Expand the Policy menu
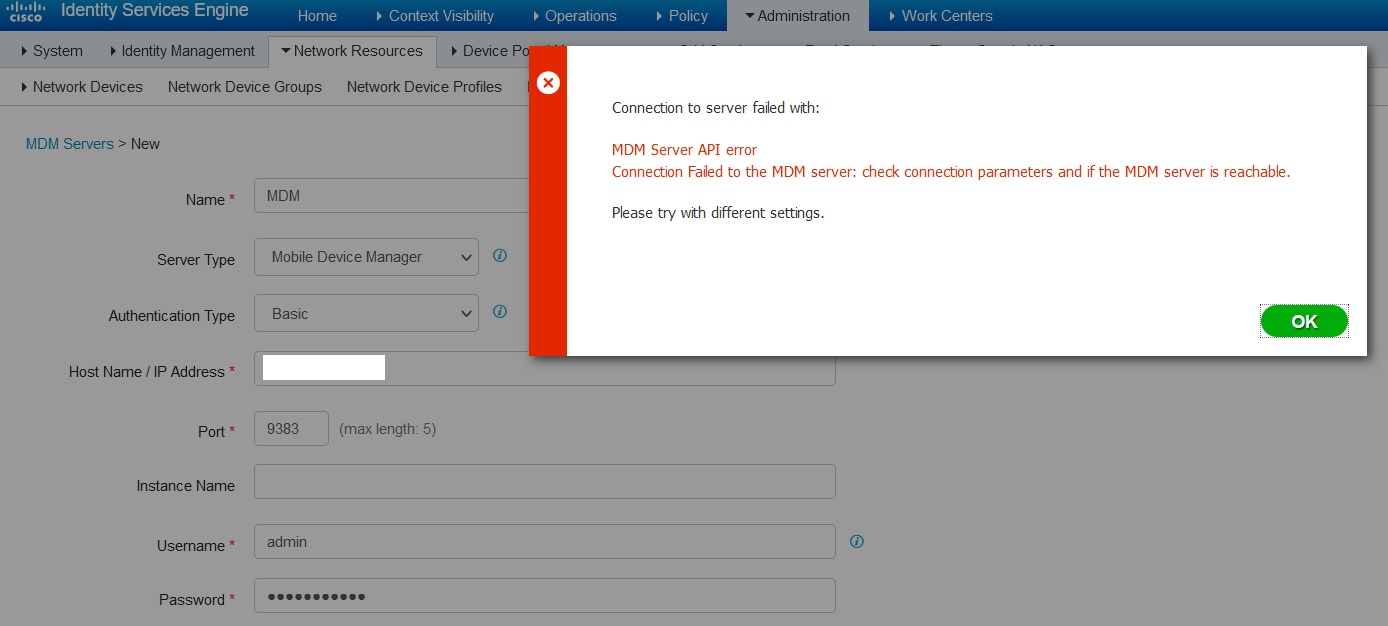Image resolution: width=1388 pixels, height=626 pixels. 682,16
